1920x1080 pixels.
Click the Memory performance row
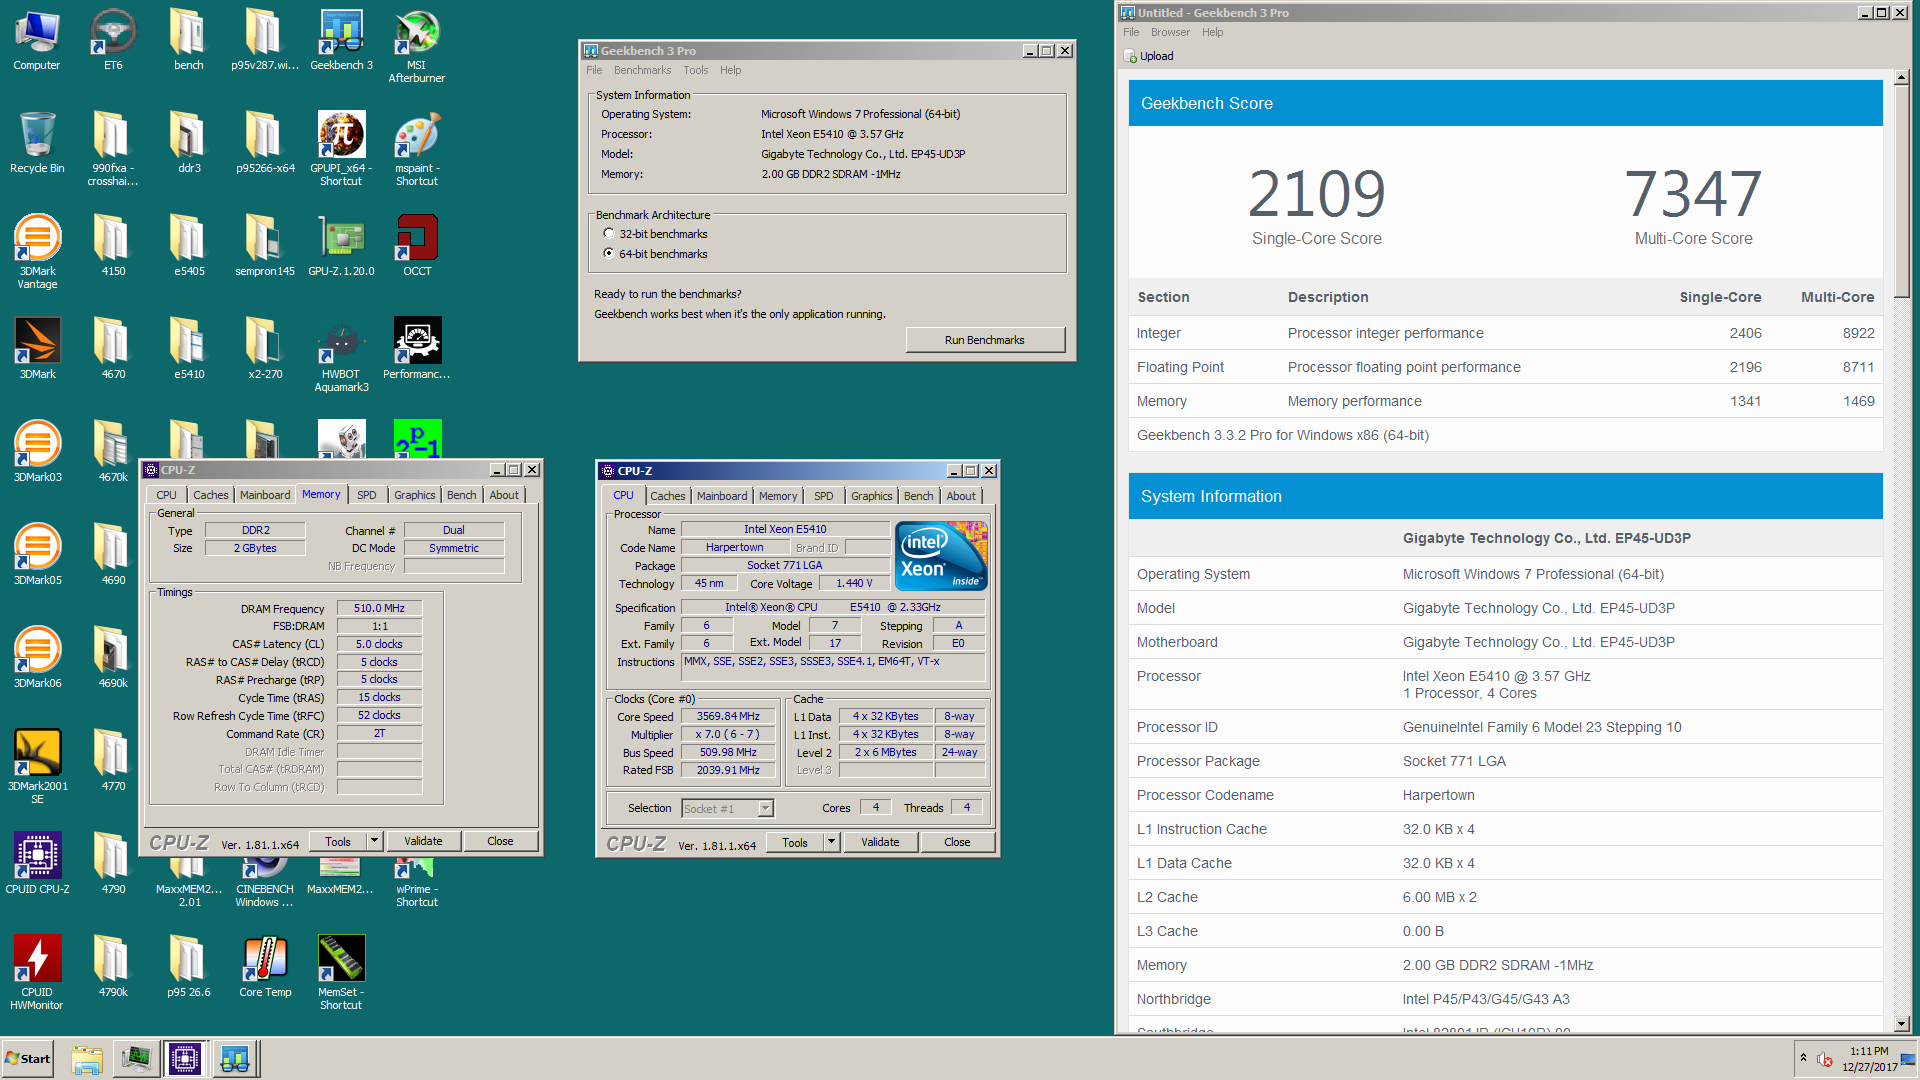(1505, 401)
